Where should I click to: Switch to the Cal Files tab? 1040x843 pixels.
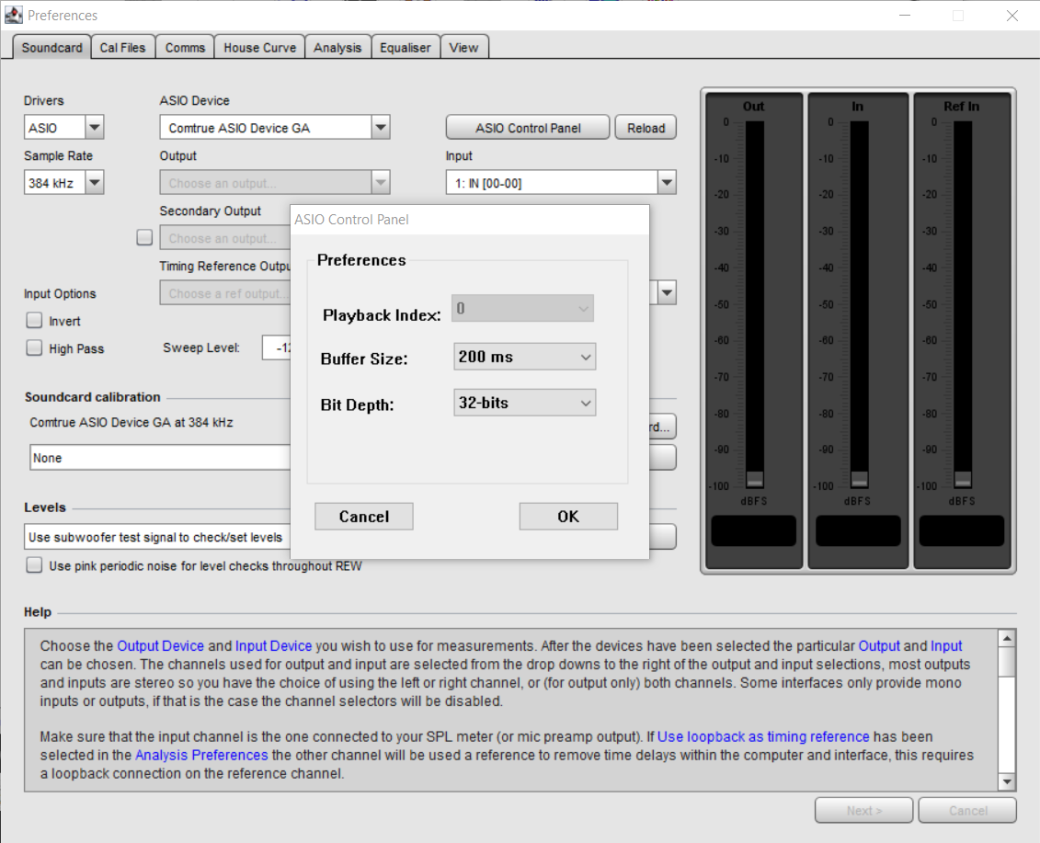click(122, 48)
